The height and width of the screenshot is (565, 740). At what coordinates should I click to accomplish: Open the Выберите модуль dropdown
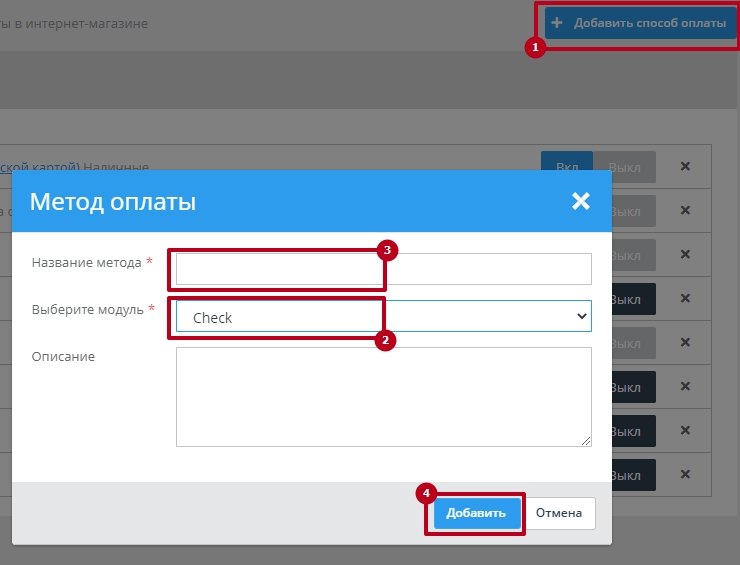[x=384, y=317]
